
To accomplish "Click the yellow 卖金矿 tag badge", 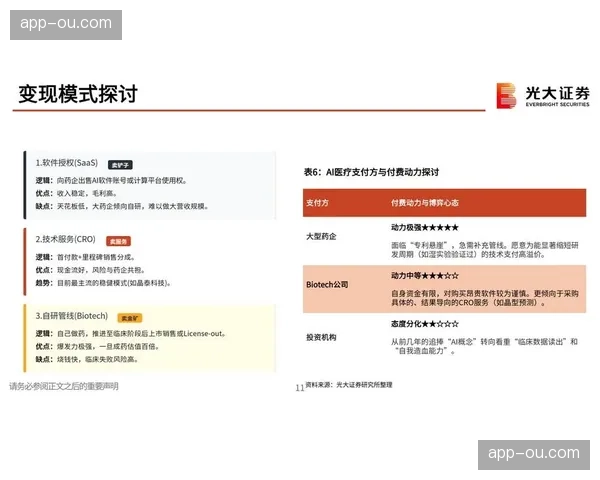I will 130,318.
